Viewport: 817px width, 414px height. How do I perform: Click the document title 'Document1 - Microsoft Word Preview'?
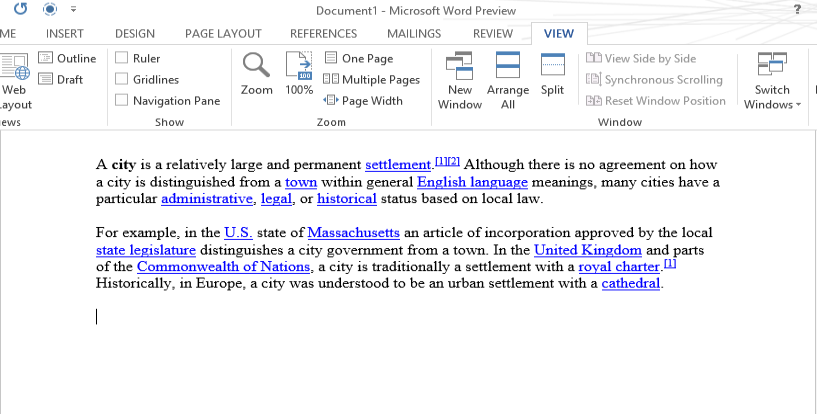[416, 11]
